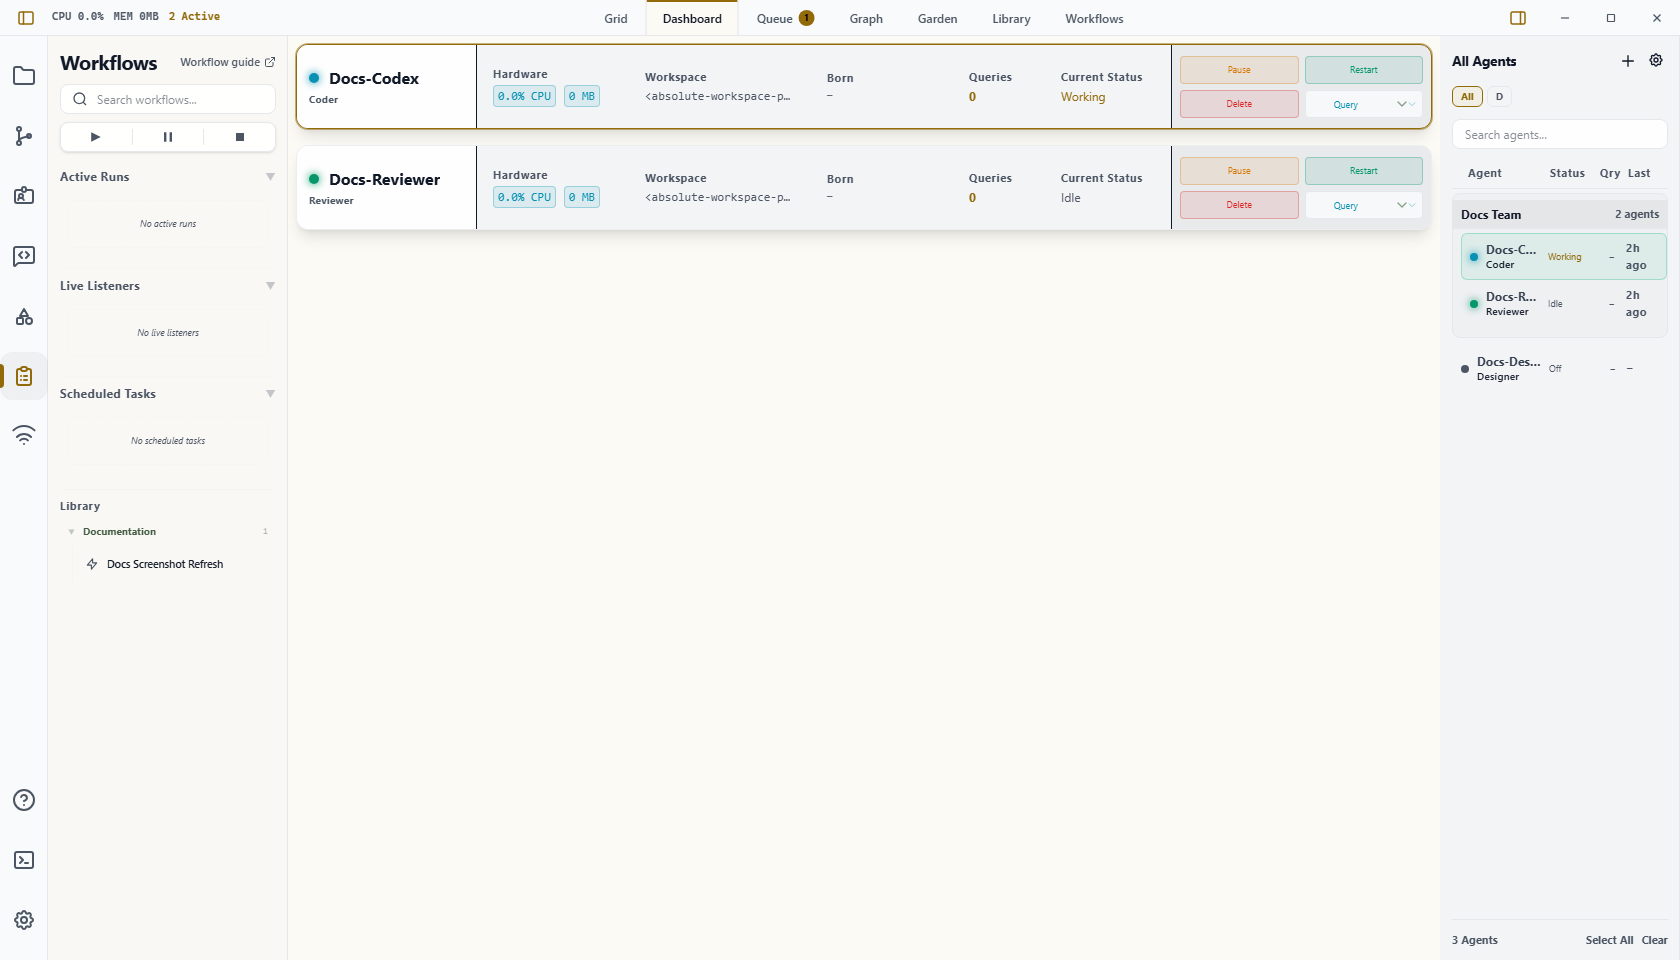Restart the Docs-Codex agent
Image resolution: width=1680 pixels, height=960 pixels.
tap(1363, 70)
